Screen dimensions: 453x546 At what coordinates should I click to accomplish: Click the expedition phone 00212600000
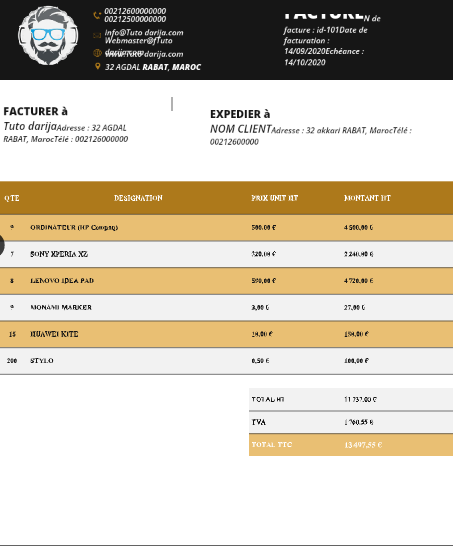pyautogui.click(x=234, y=142)
